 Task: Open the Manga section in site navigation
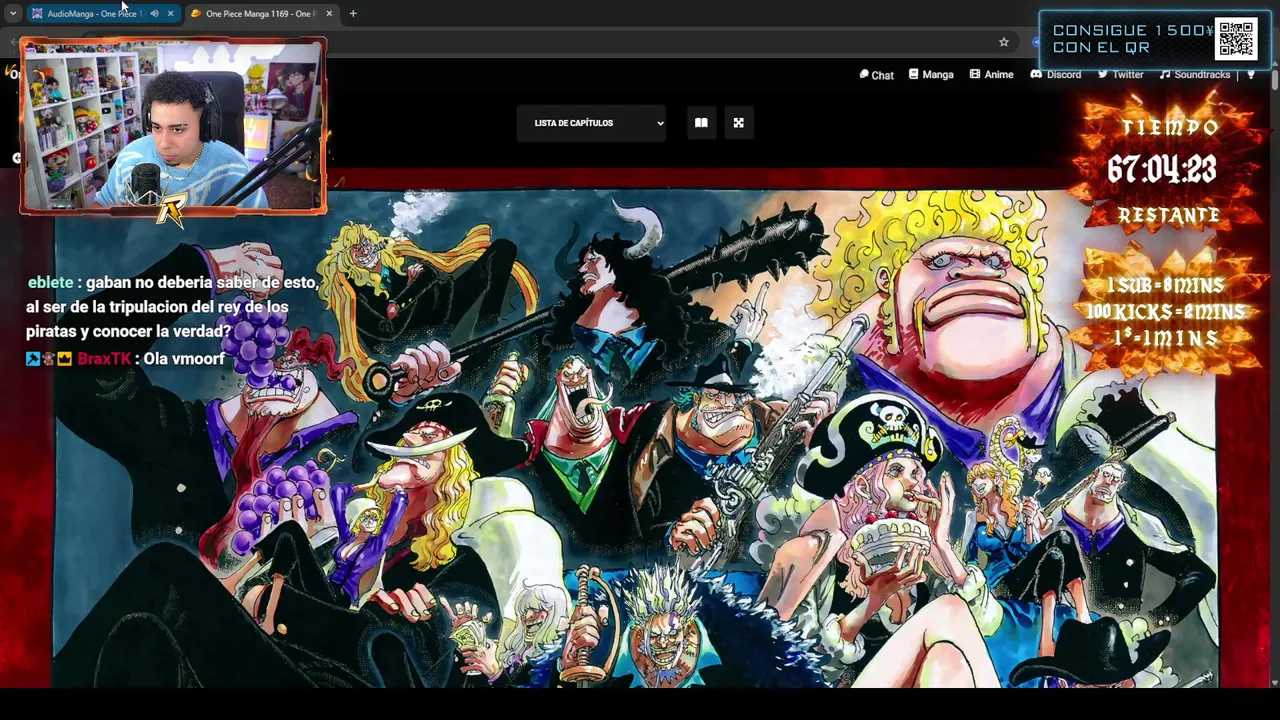click(931, 75)
